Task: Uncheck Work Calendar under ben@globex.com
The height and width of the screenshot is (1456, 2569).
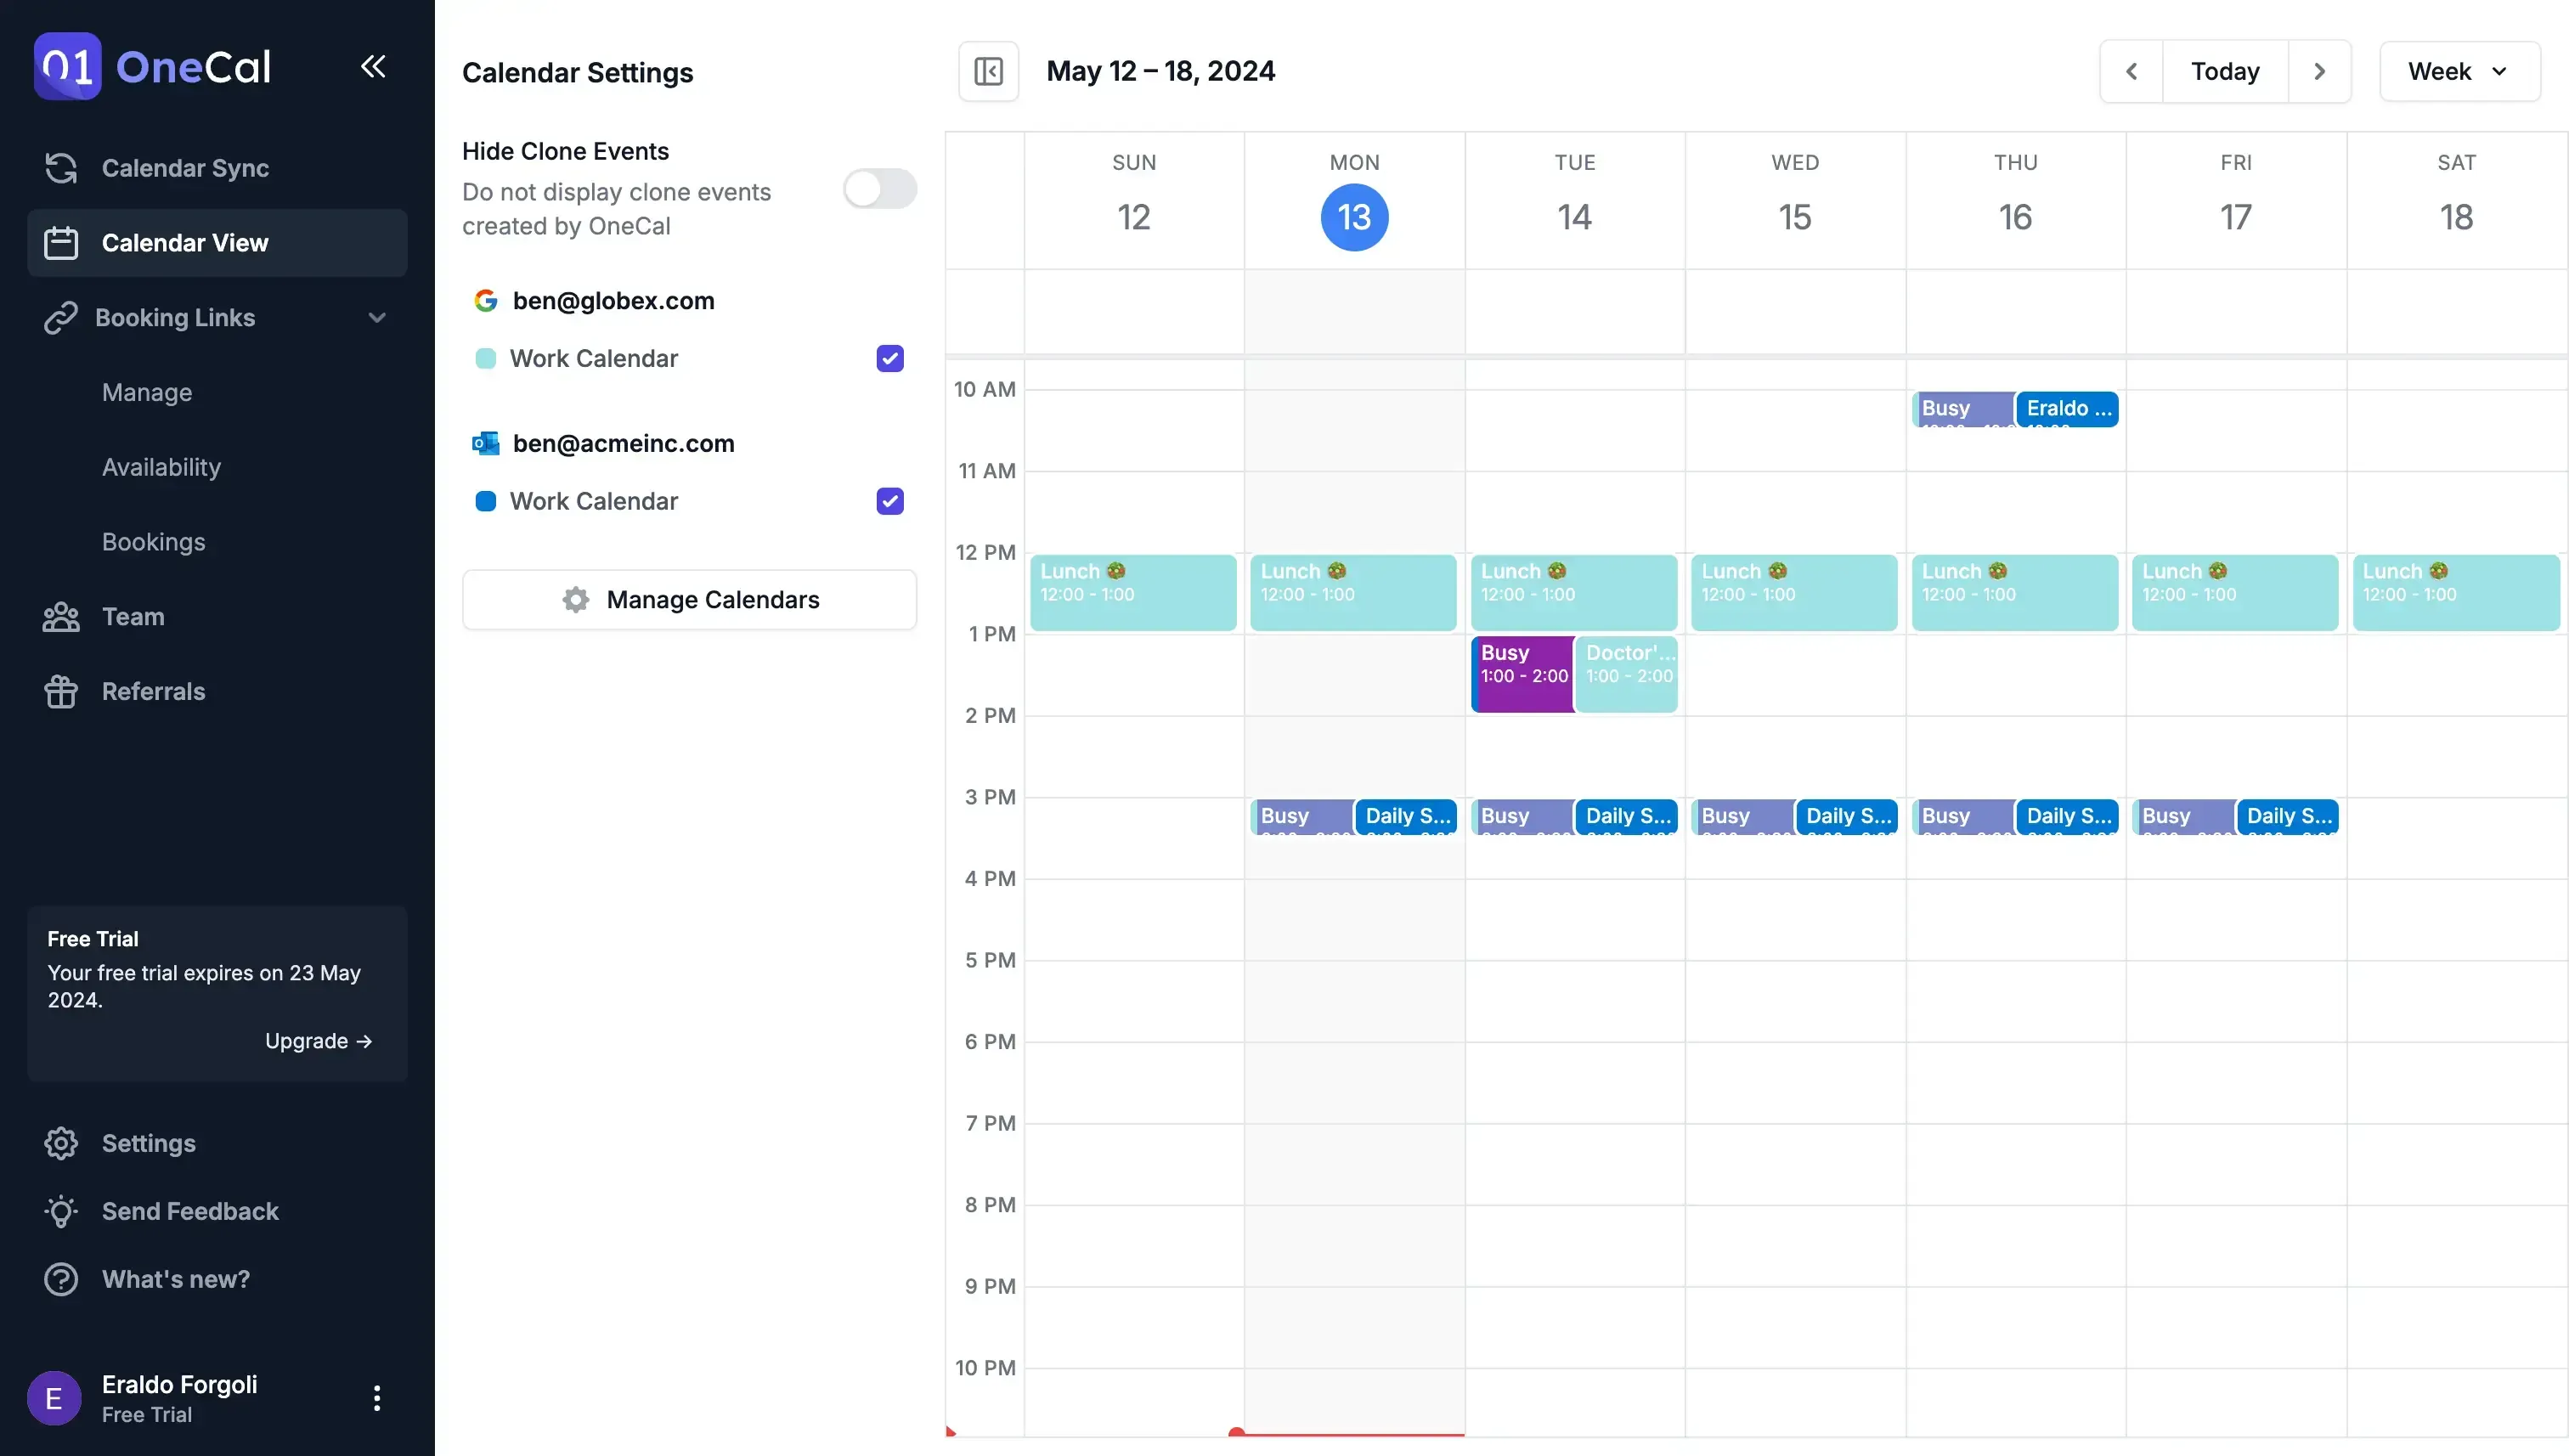Action: 889,358
